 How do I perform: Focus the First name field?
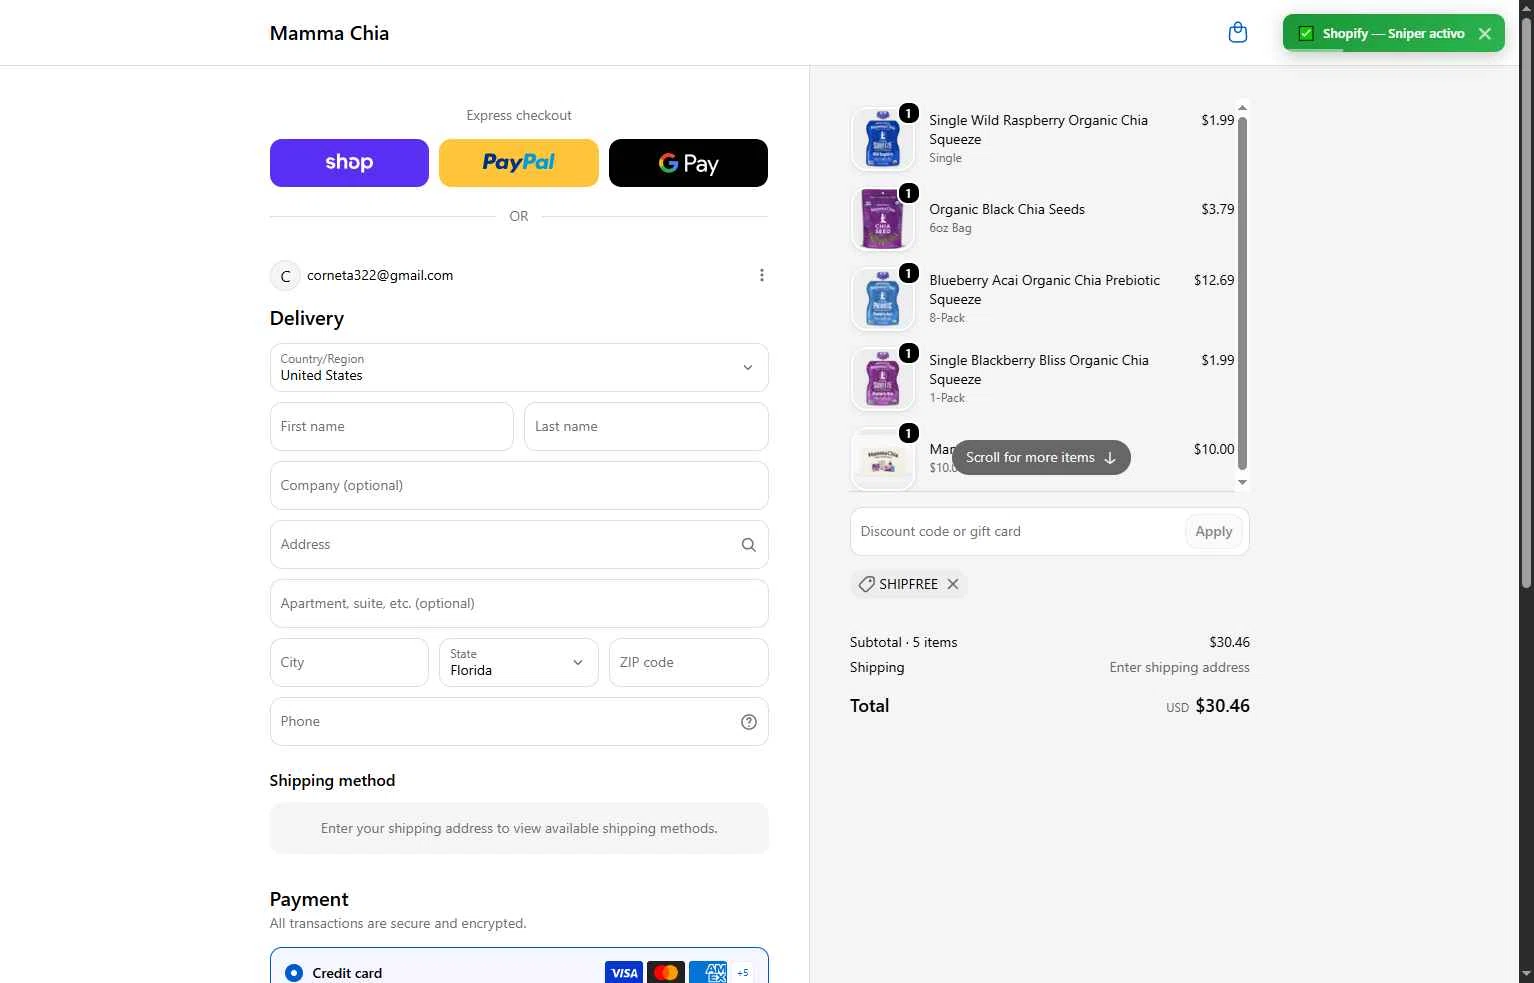tap(392, 427)
